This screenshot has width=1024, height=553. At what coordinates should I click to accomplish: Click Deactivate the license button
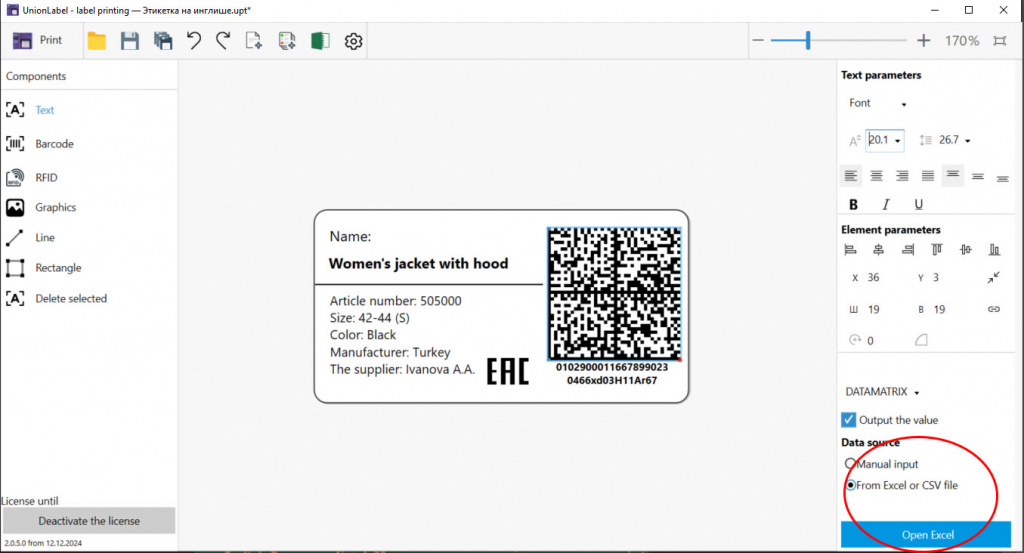coord(89,521)
